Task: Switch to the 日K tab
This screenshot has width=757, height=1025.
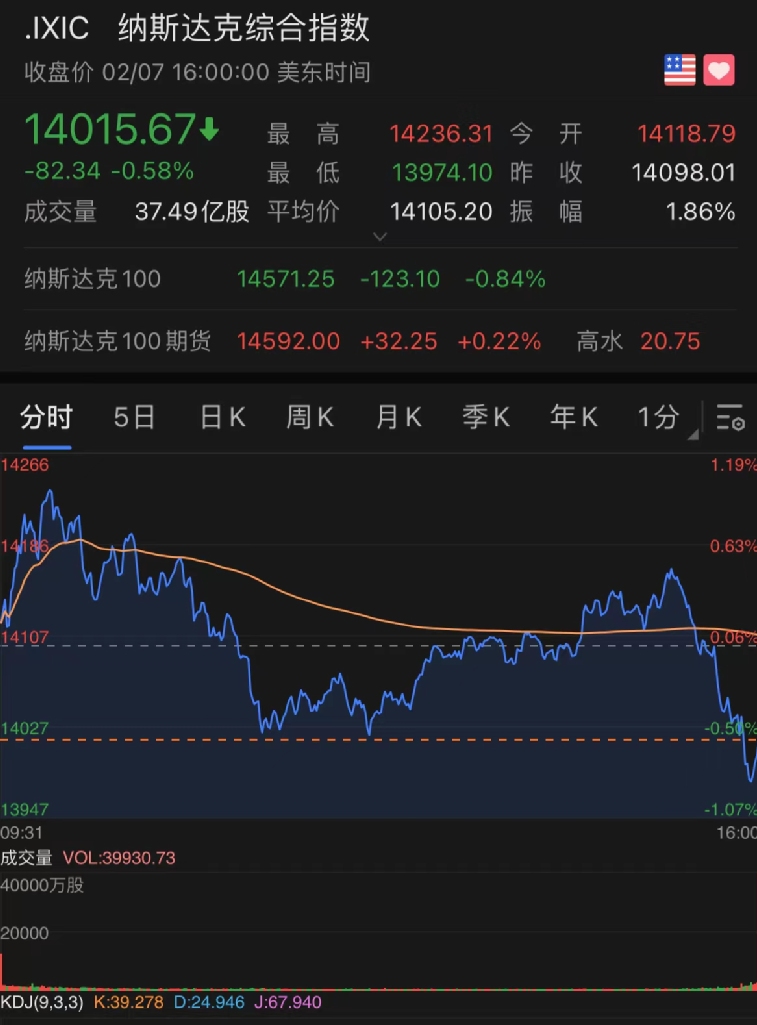Action: click(x=222, y=417)
